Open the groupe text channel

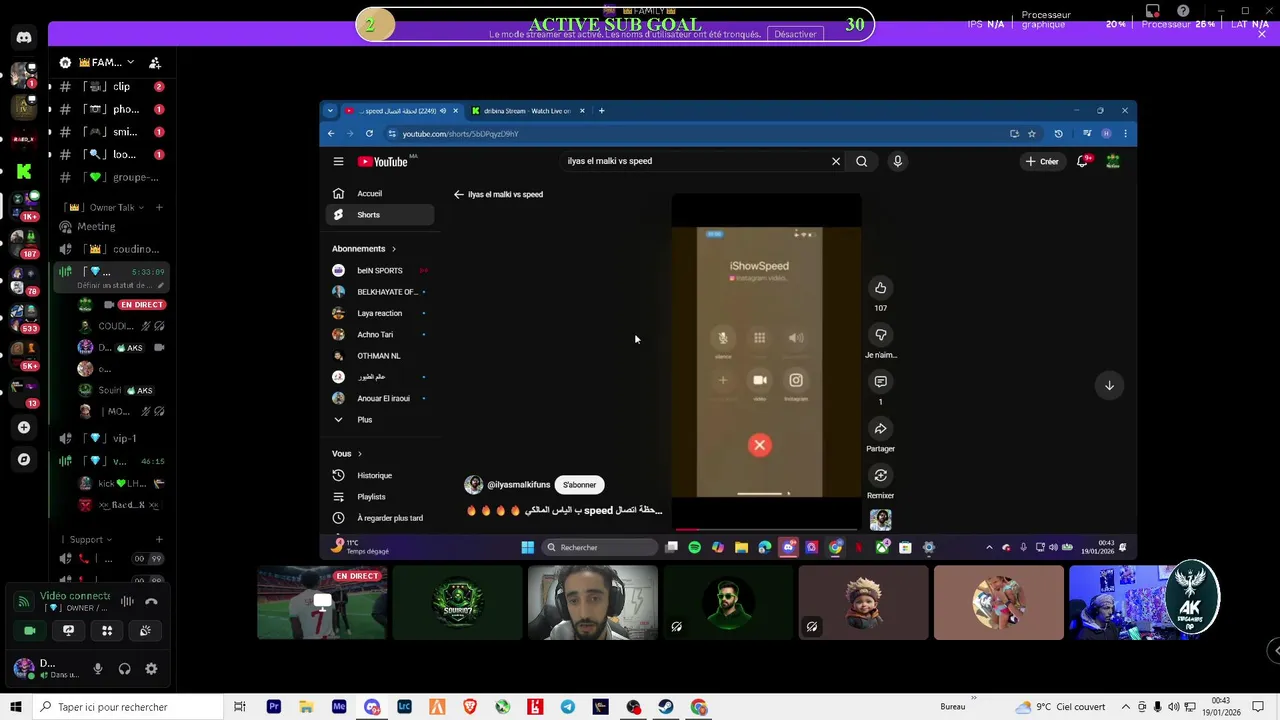[110, 177]
